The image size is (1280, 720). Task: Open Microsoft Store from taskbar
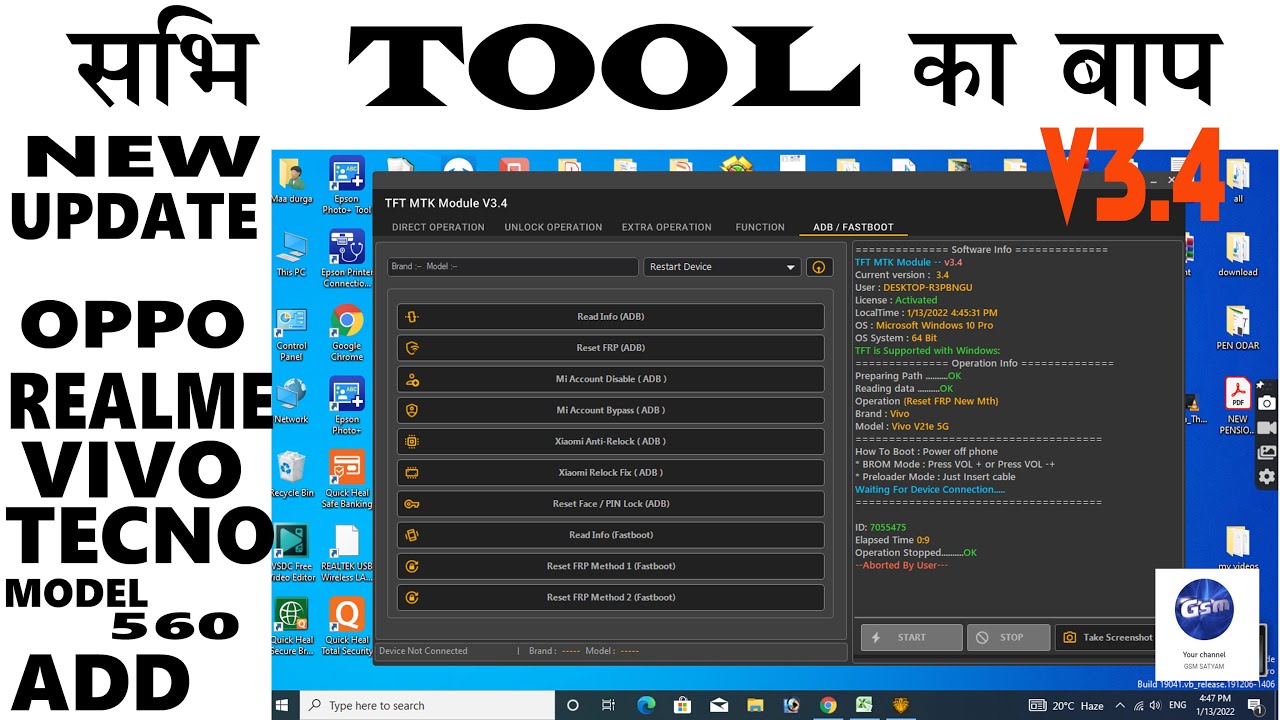(x=682, y=705)
